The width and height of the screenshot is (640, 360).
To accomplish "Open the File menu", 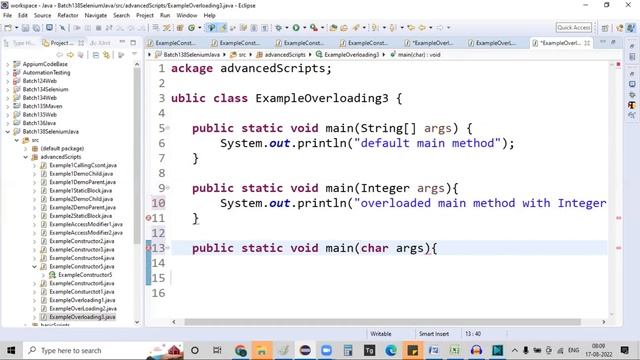I will (7, 16).
